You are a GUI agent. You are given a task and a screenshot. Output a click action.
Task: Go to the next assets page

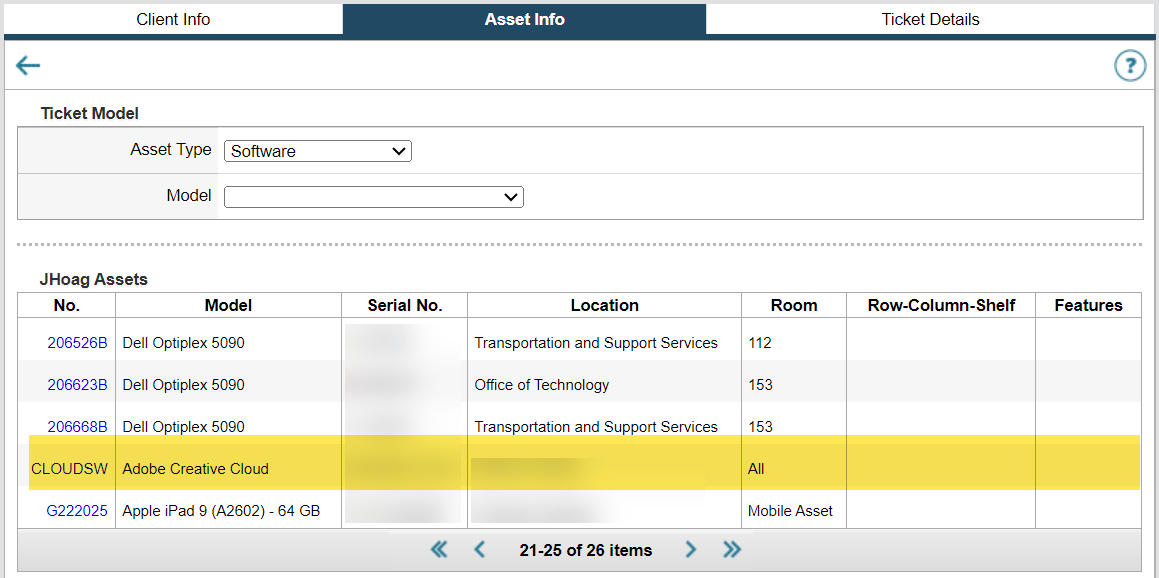click(691, 549)
